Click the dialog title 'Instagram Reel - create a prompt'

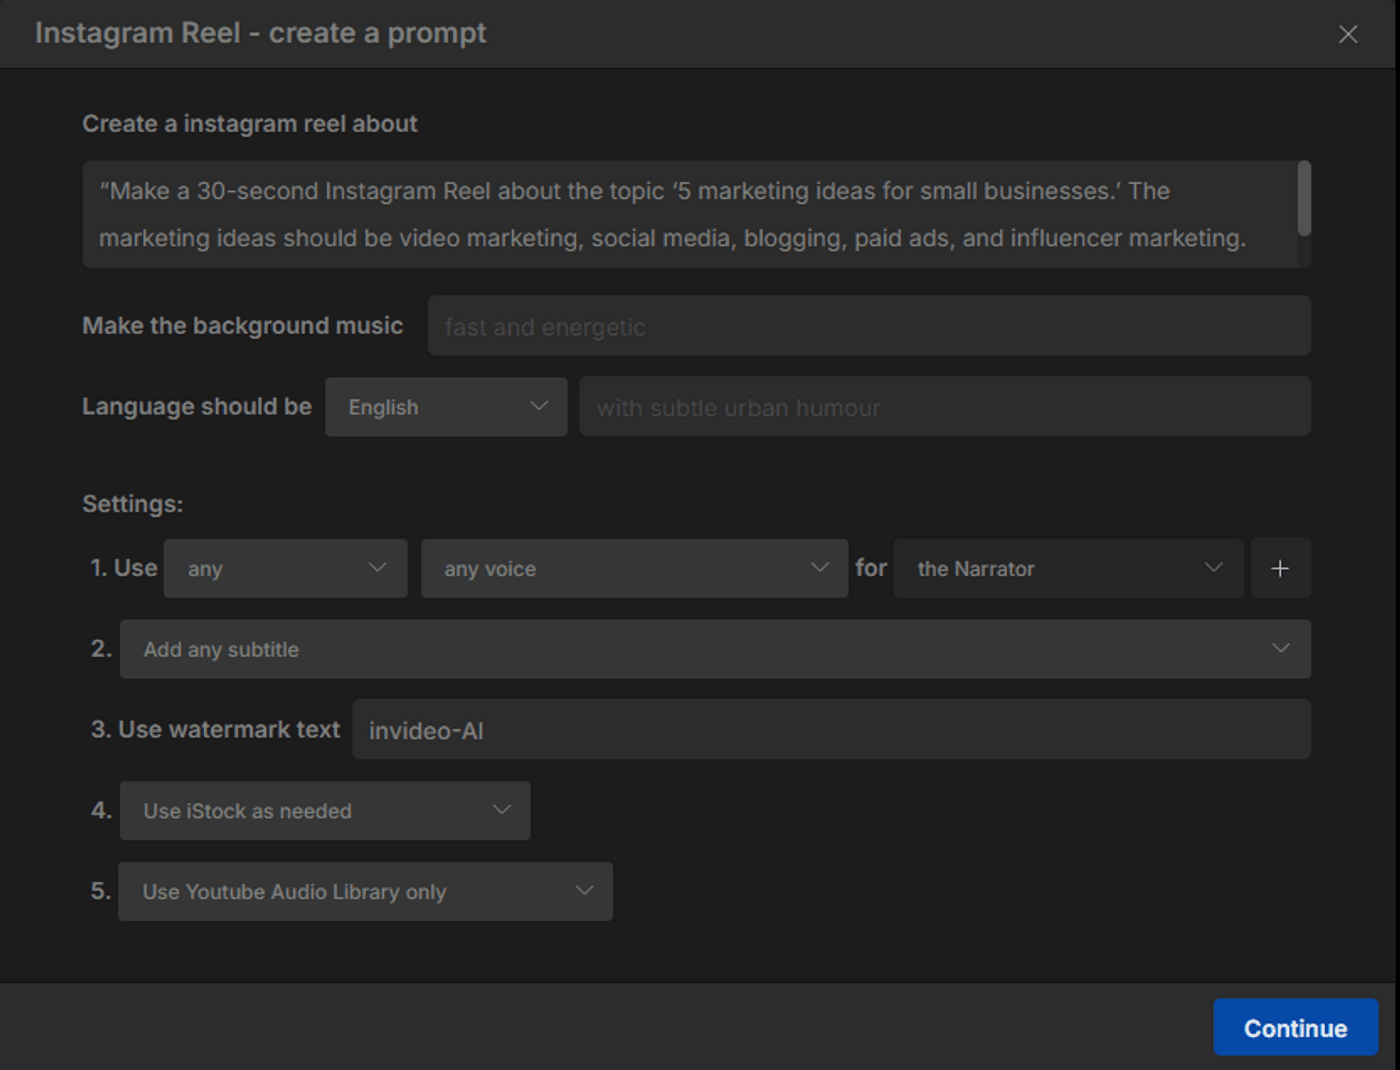(x=260, y=33)
